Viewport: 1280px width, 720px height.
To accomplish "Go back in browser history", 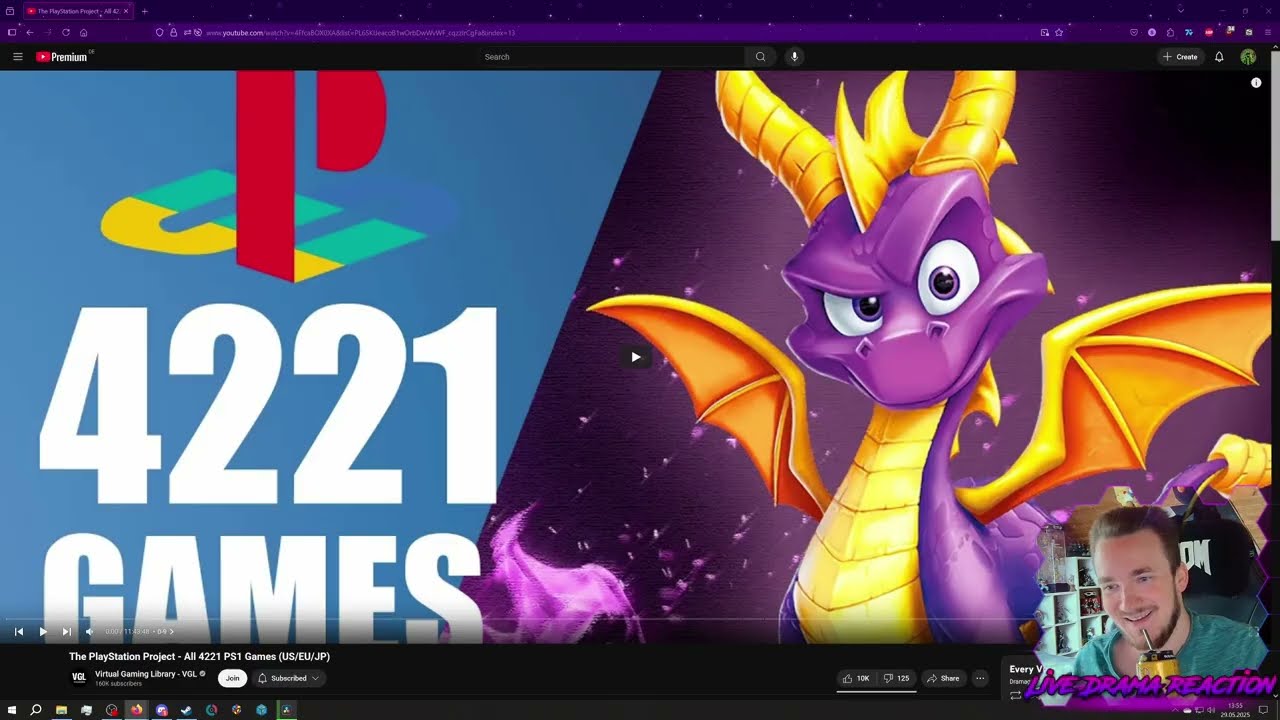I will 30,32.
